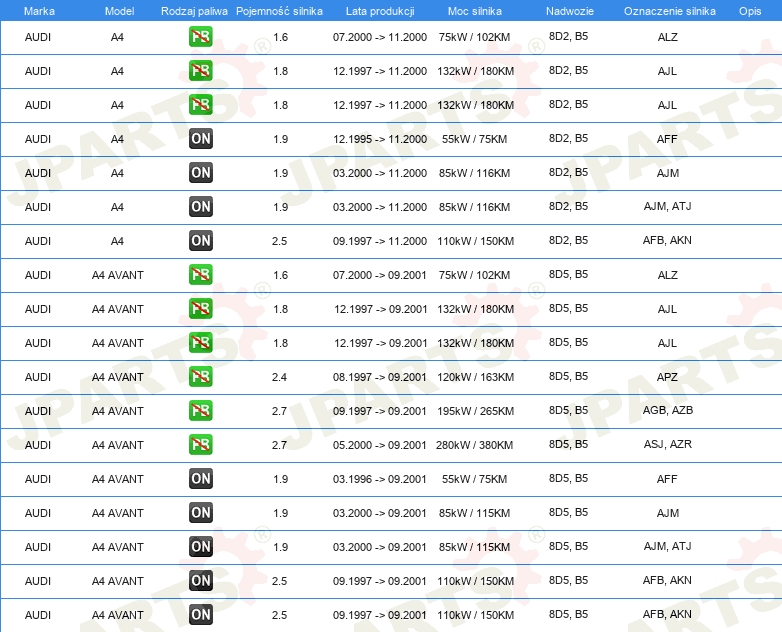Click the ON diesel icon in the A4 AJM, ATJ row
Viewport: 782px width, 632px height.
coord(200,207)
